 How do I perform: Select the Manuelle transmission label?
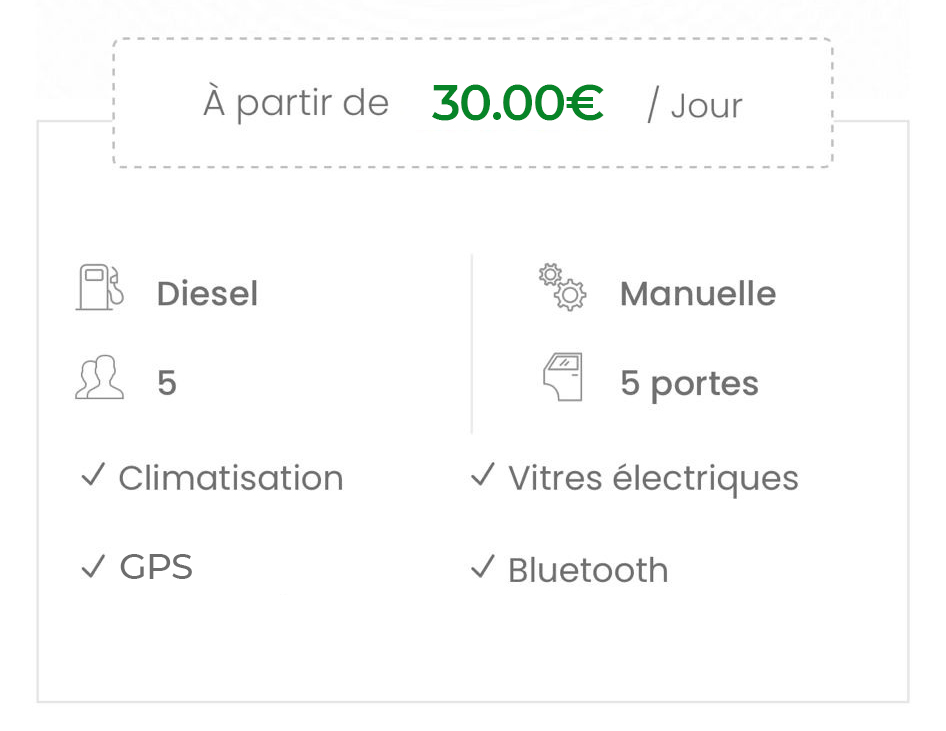click(x=698, y=294)
